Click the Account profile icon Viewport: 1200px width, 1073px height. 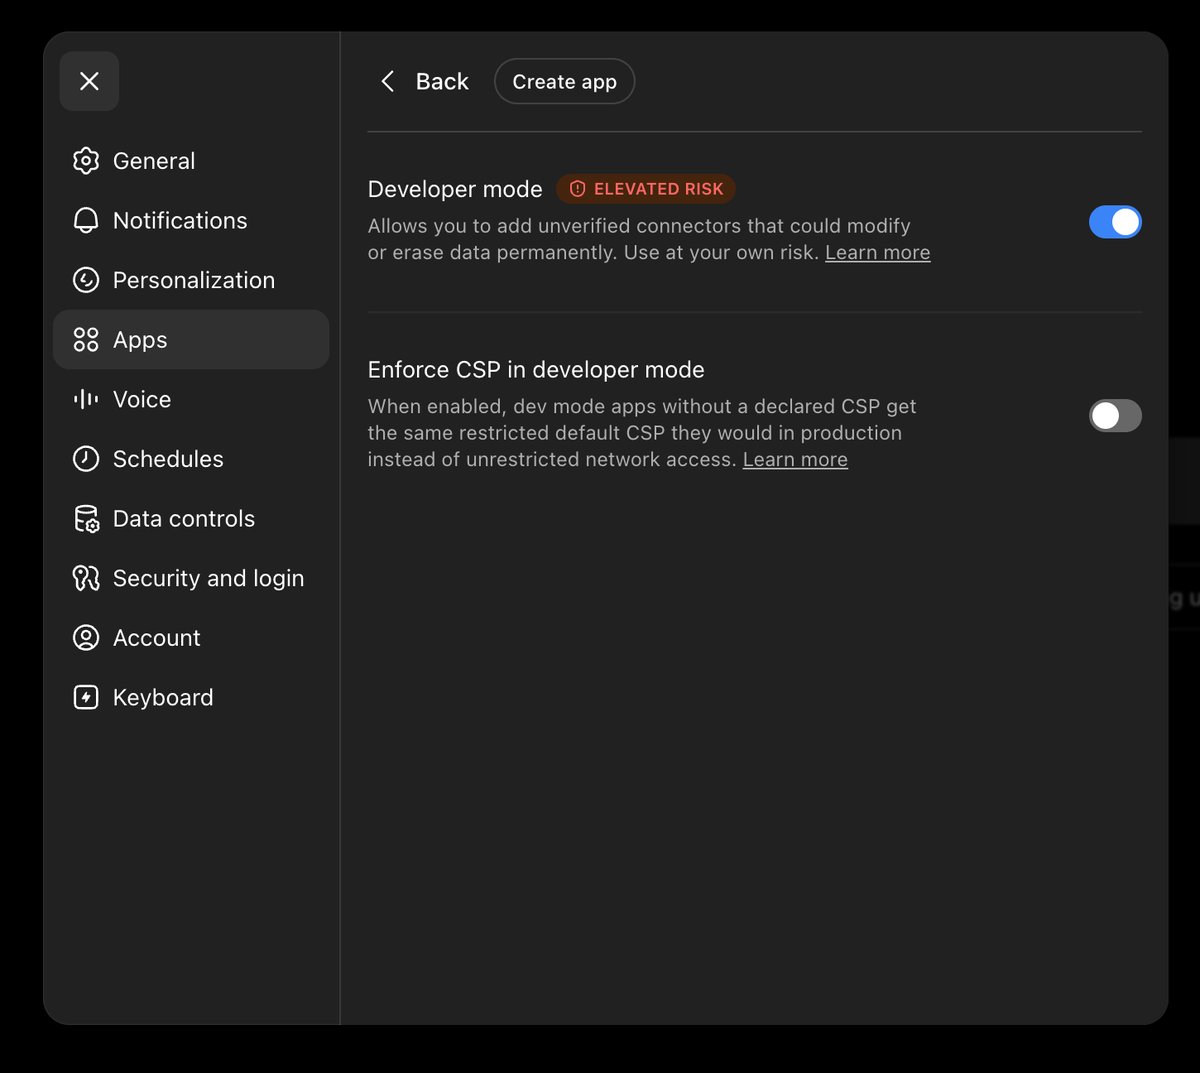(86, 638)
